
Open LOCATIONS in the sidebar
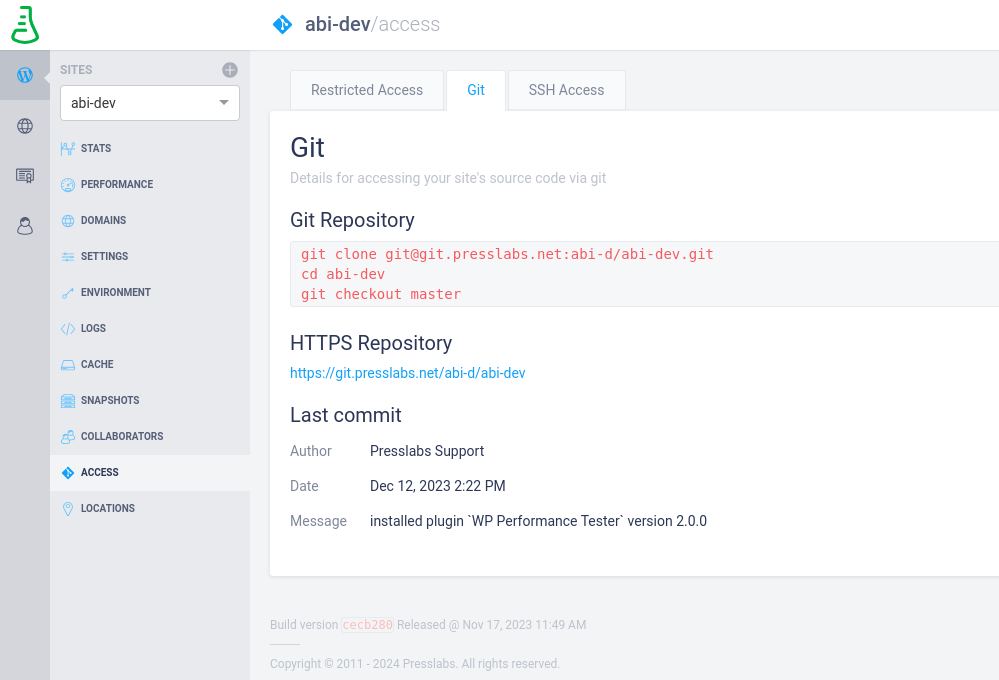pyautogui.click(x=108, y=509)
